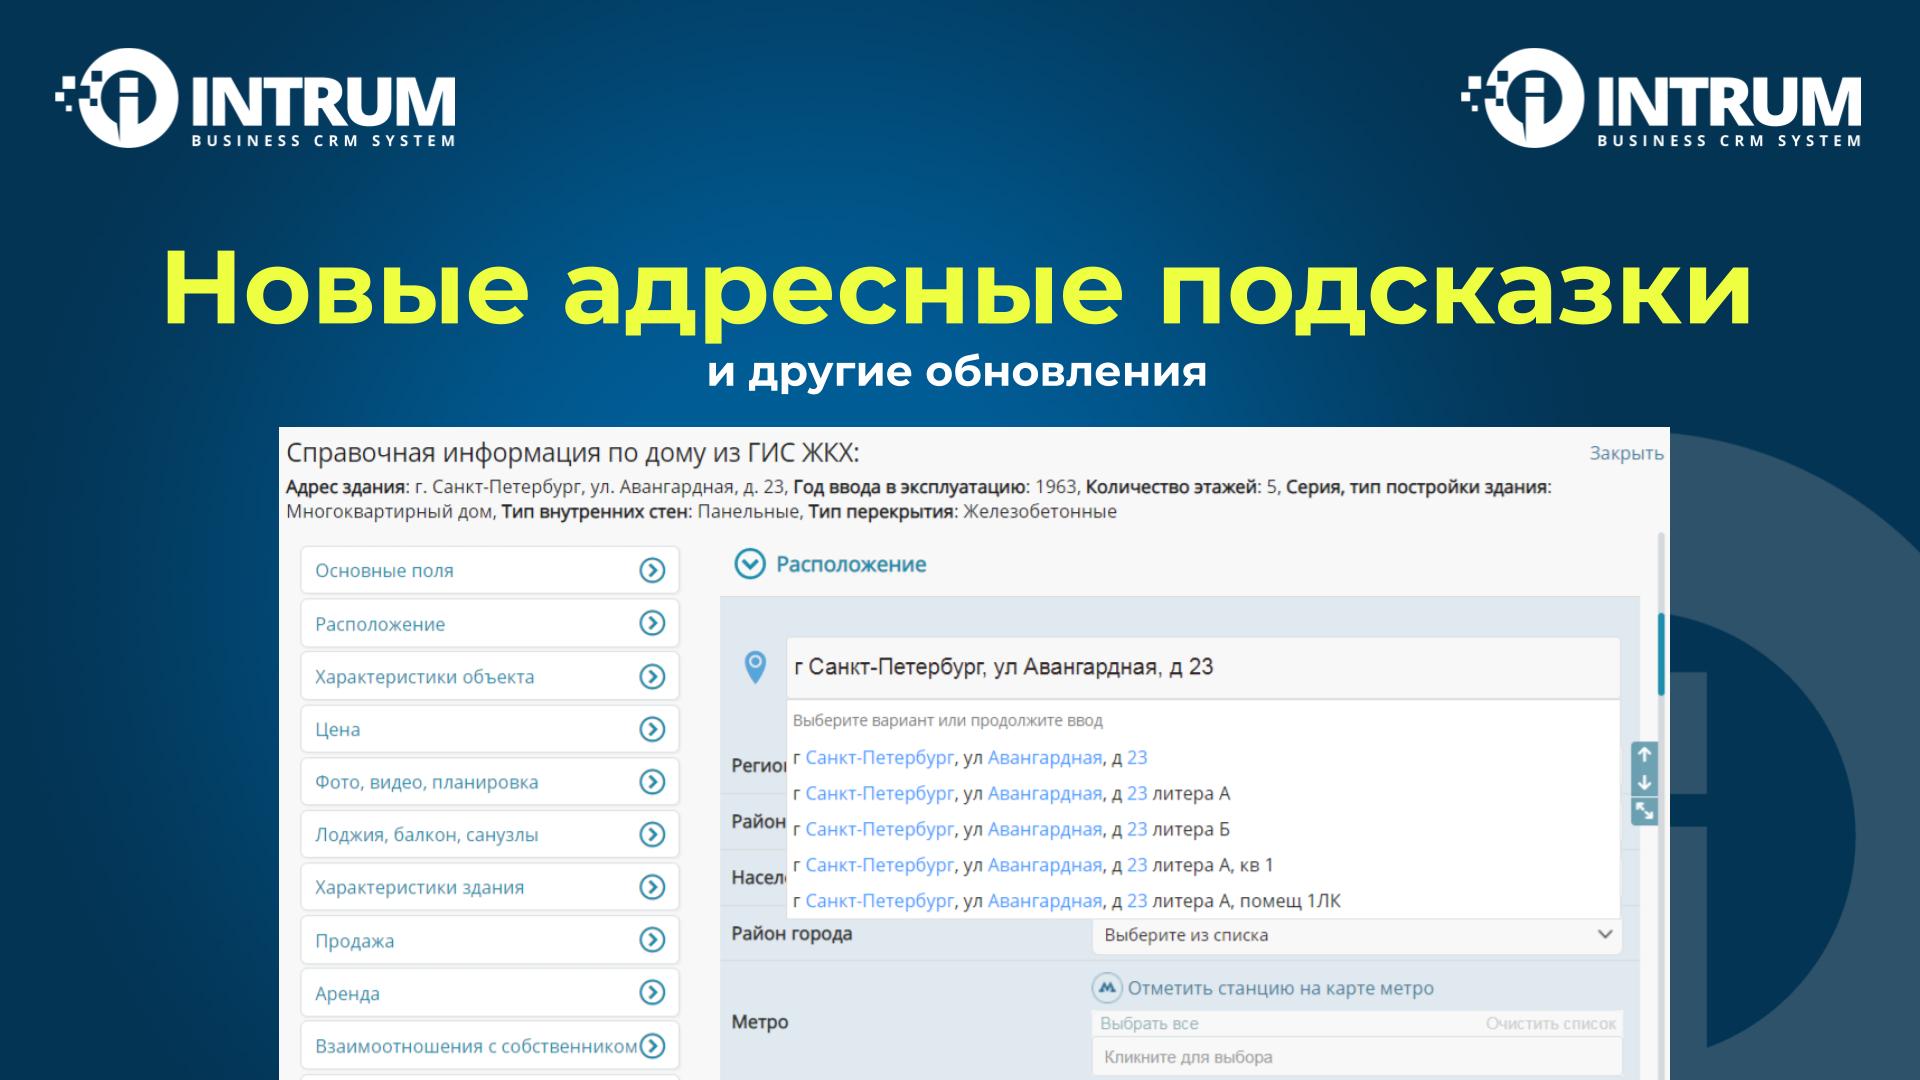The height and width of the screenshot is (1080, 1920).
Task: Go to Характеристики объекта section
Action: coord(490,676)
